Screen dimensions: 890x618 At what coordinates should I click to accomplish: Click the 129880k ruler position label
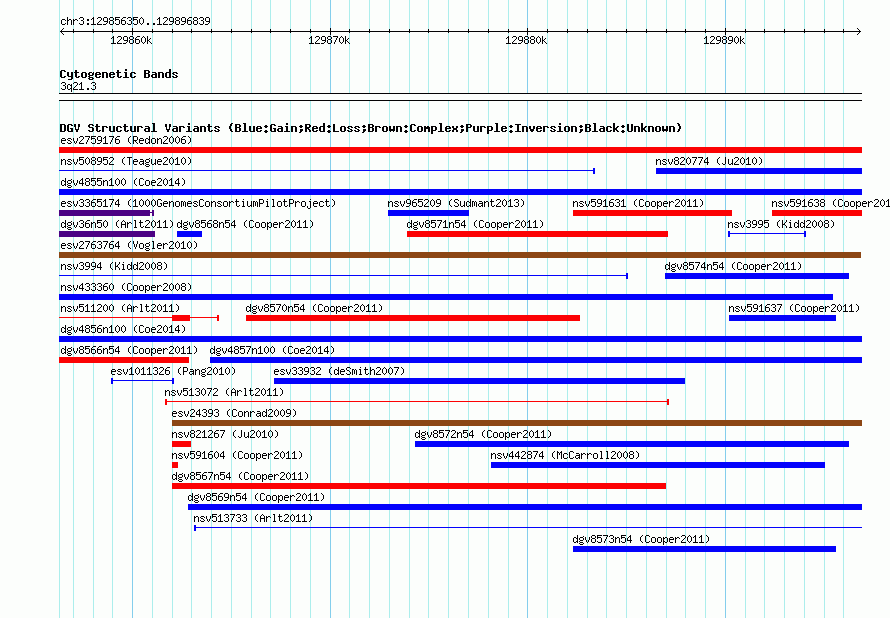coord(526,40)
